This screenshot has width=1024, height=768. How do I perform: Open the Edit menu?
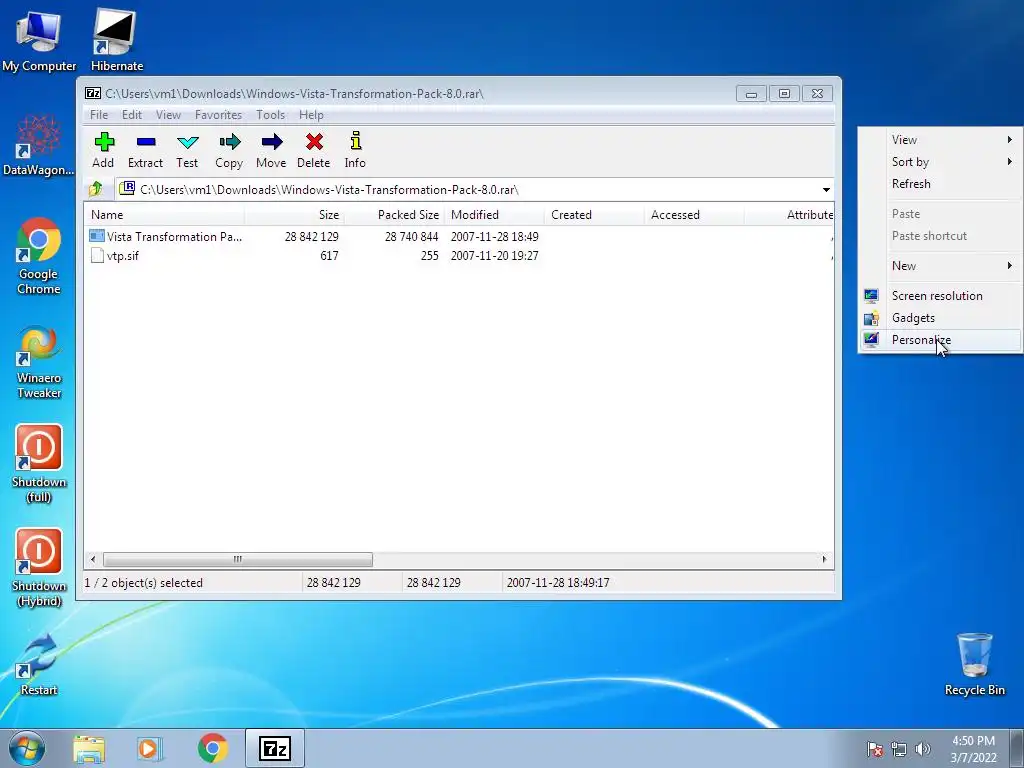[132, 115]
